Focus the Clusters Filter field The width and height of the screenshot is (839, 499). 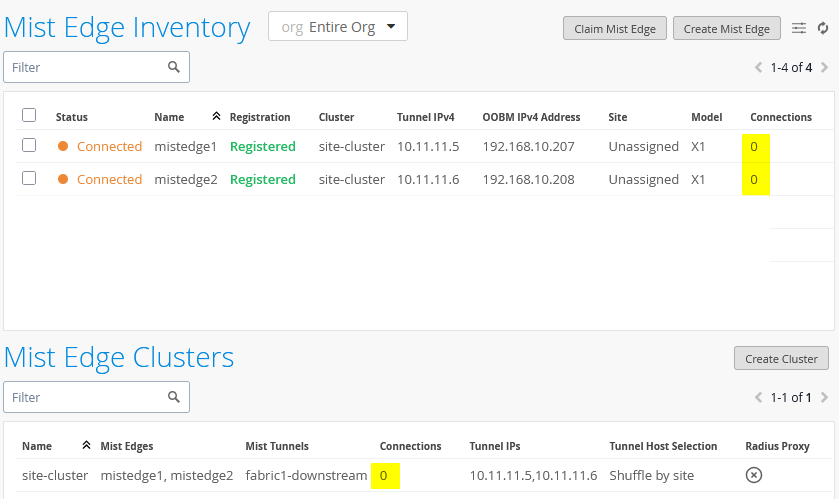pyautogui.click(x=96, y=397)
